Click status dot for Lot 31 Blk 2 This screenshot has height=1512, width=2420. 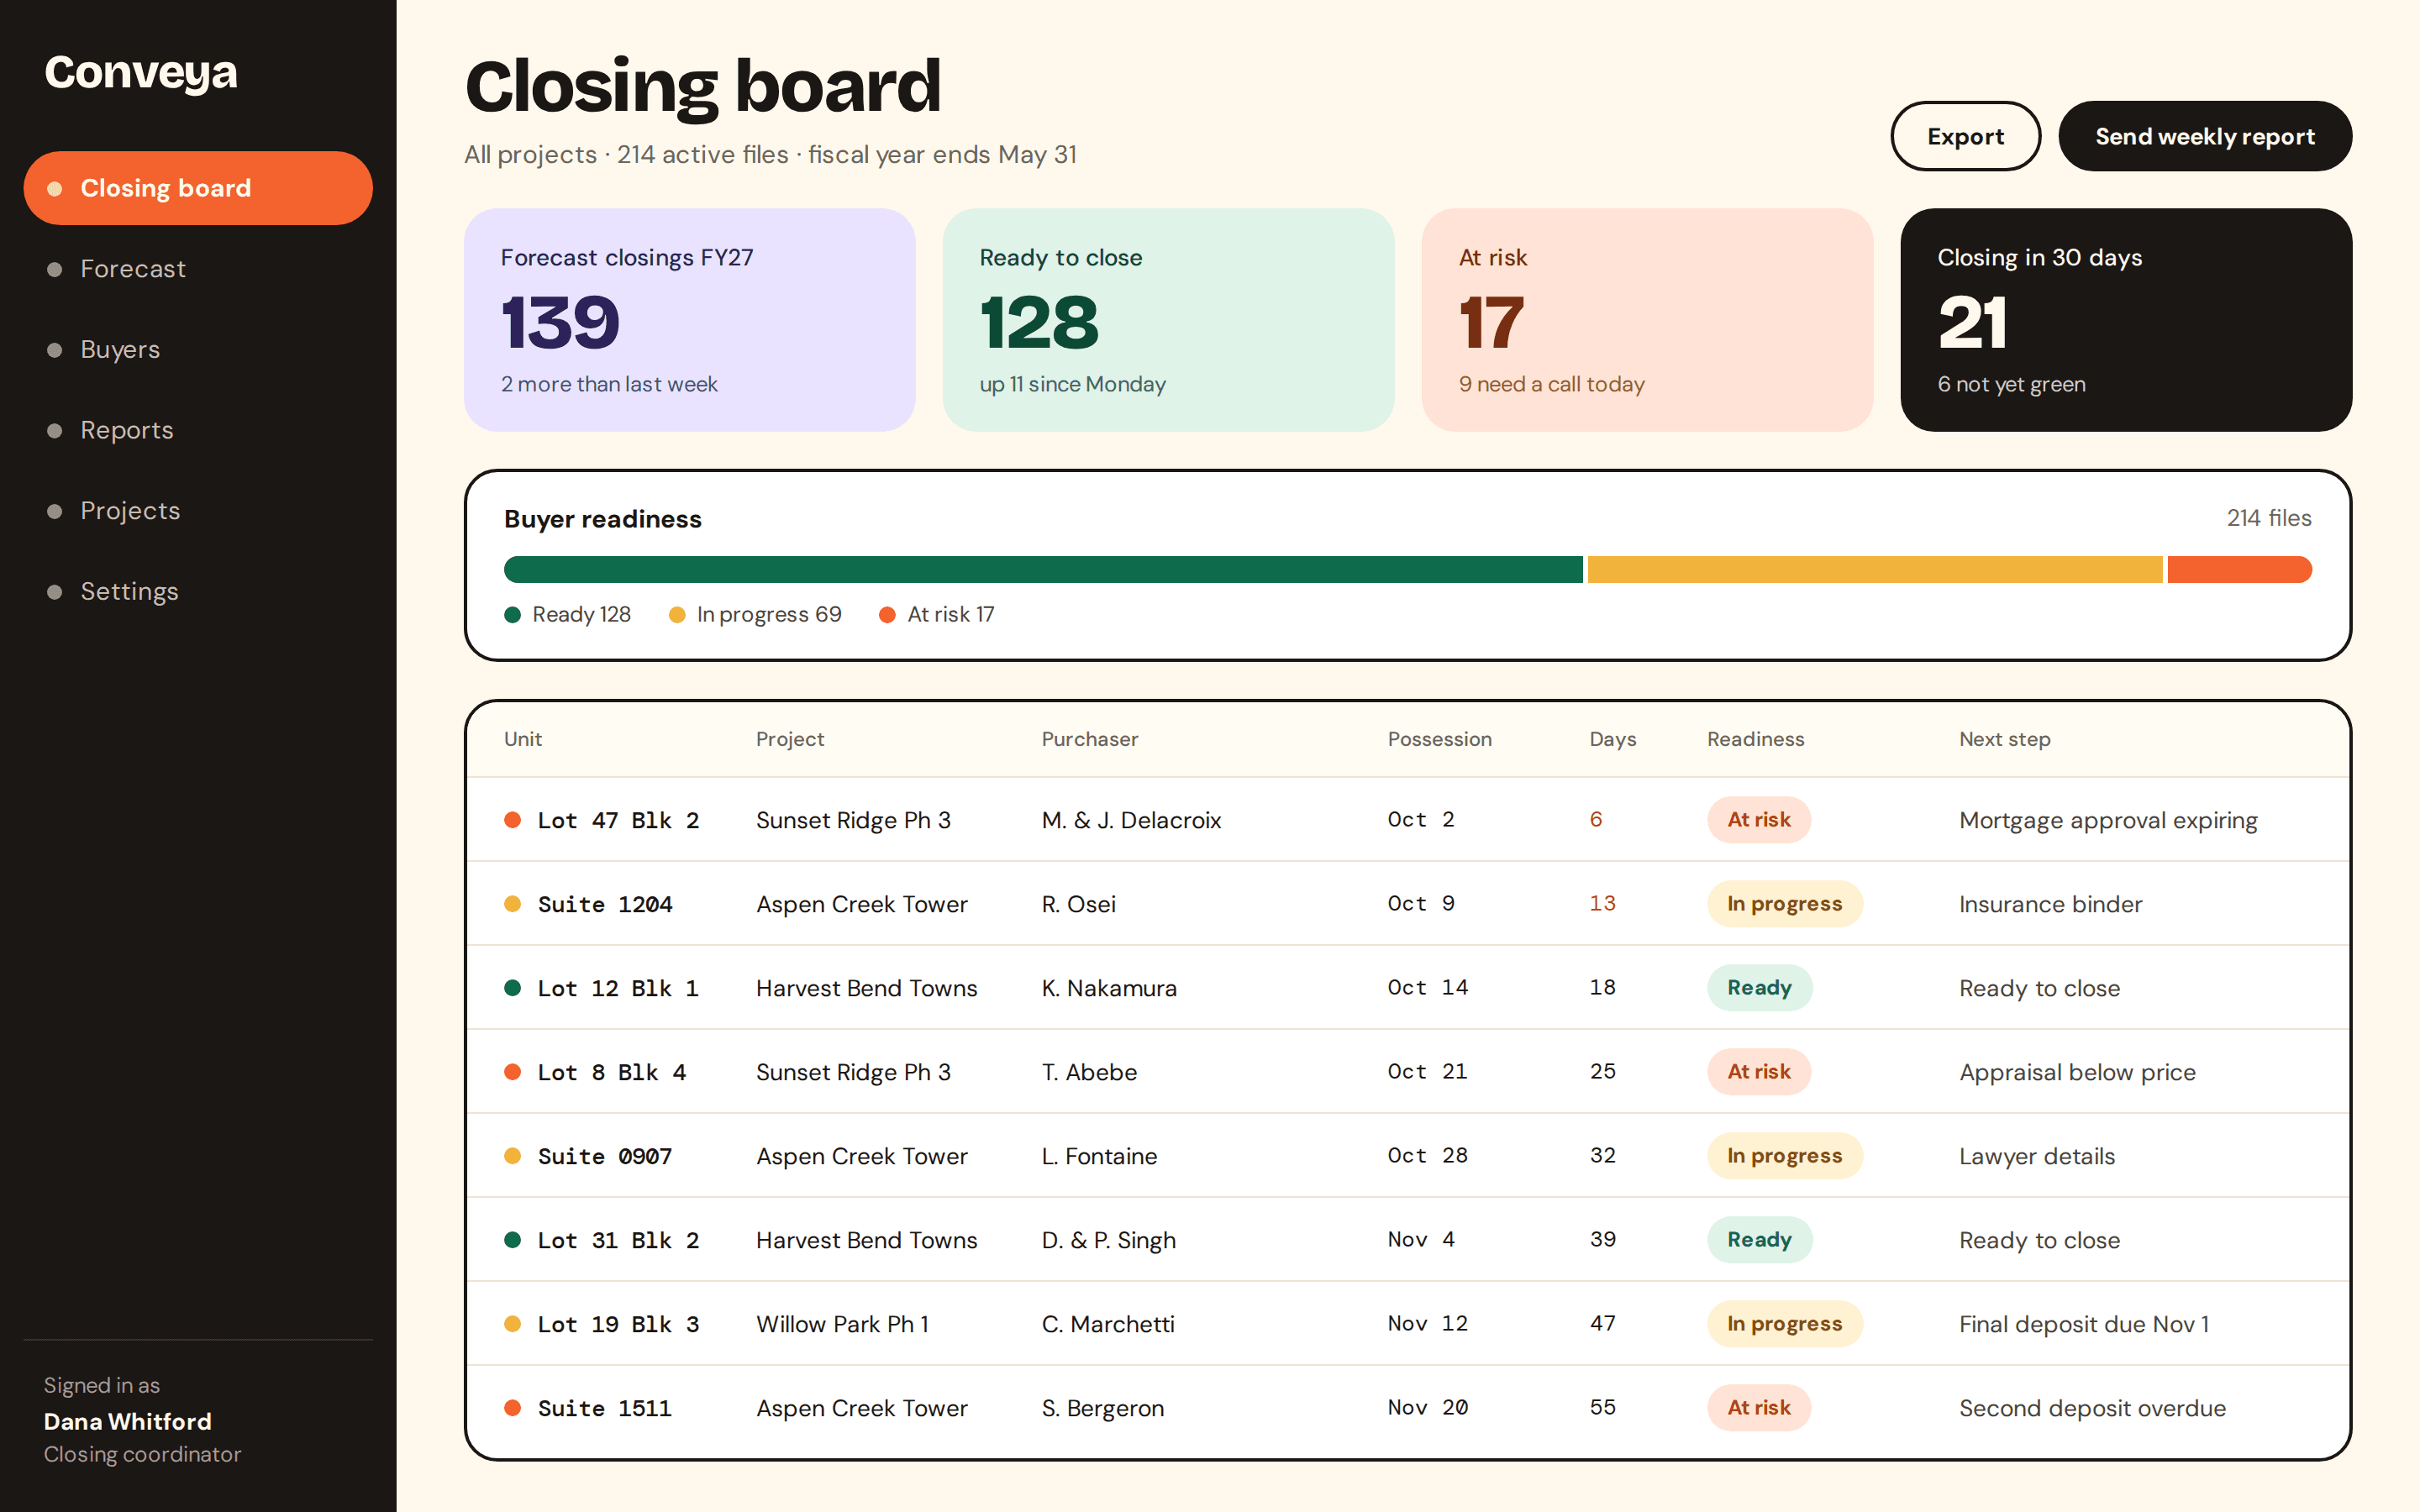[513, 1240]
